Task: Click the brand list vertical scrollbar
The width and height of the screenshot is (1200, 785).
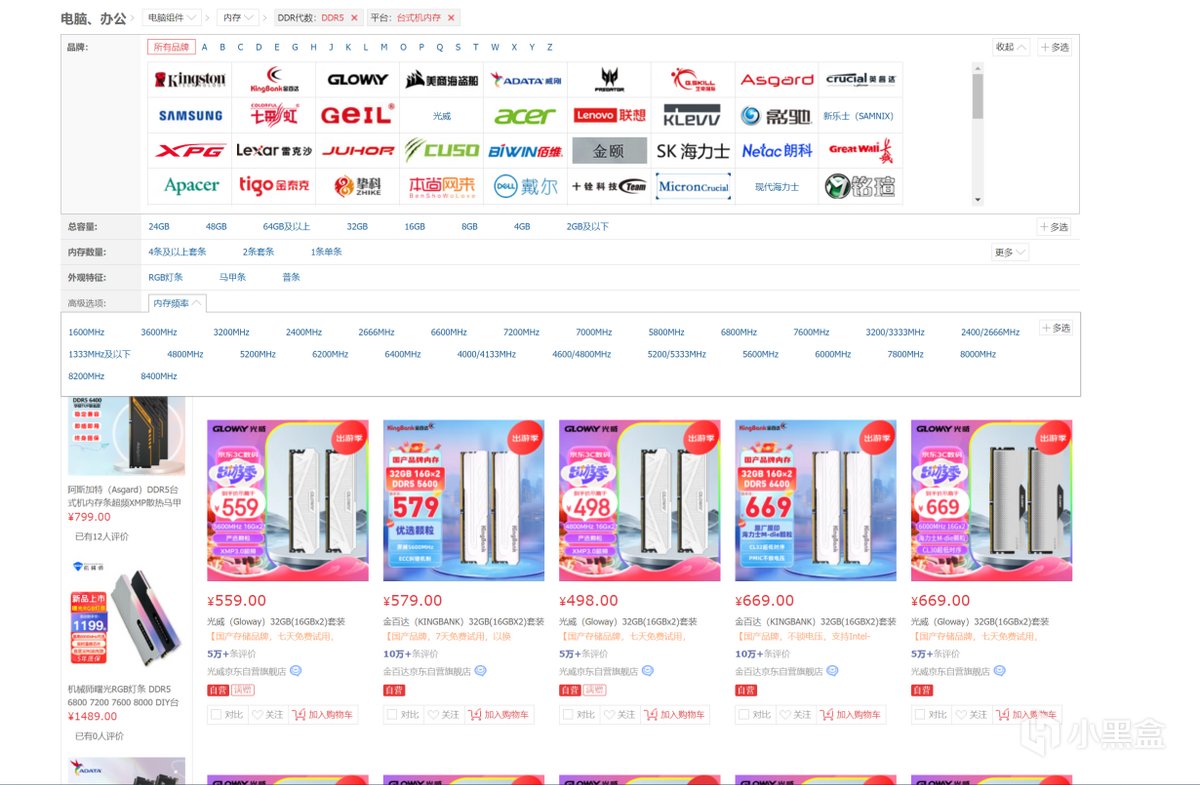Action: click(978, 134)
